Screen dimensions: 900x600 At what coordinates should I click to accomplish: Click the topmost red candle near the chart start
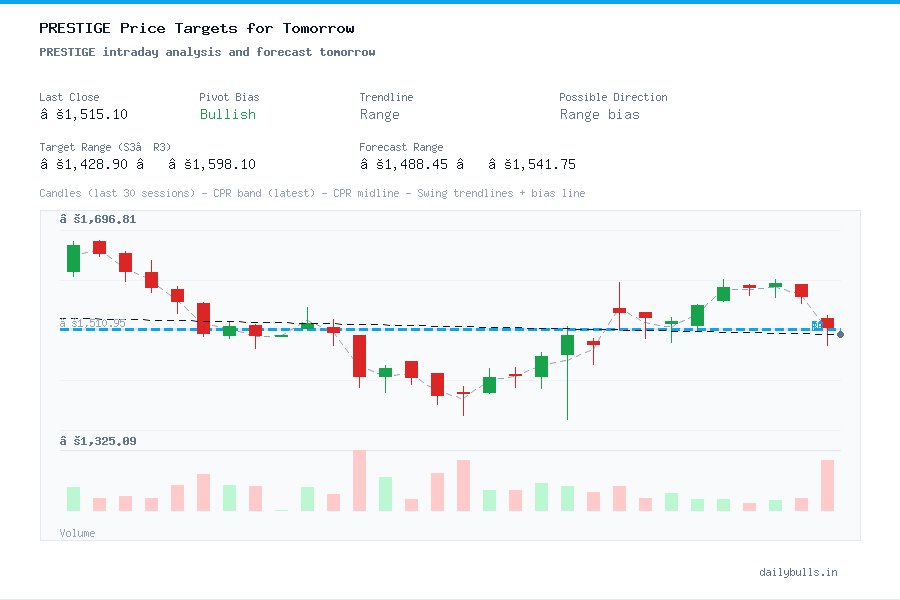click(98, 247)
